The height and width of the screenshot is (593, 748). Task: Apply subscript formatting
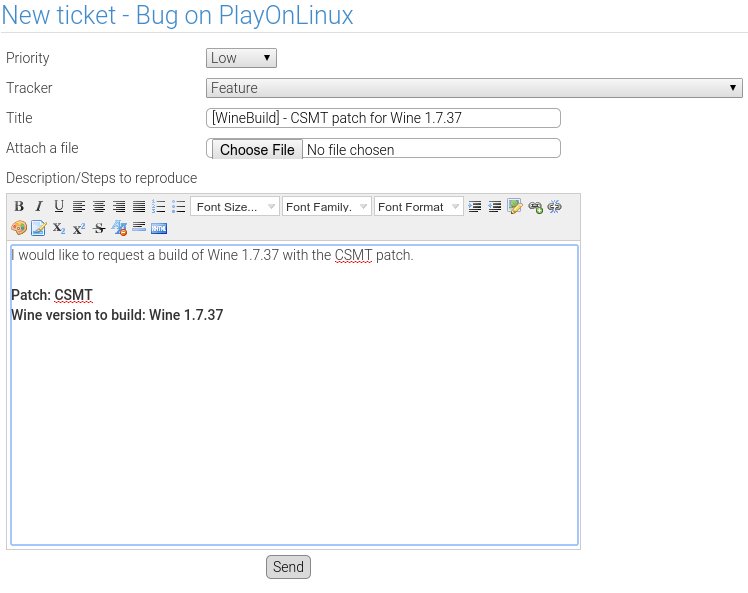click(59, 228)
